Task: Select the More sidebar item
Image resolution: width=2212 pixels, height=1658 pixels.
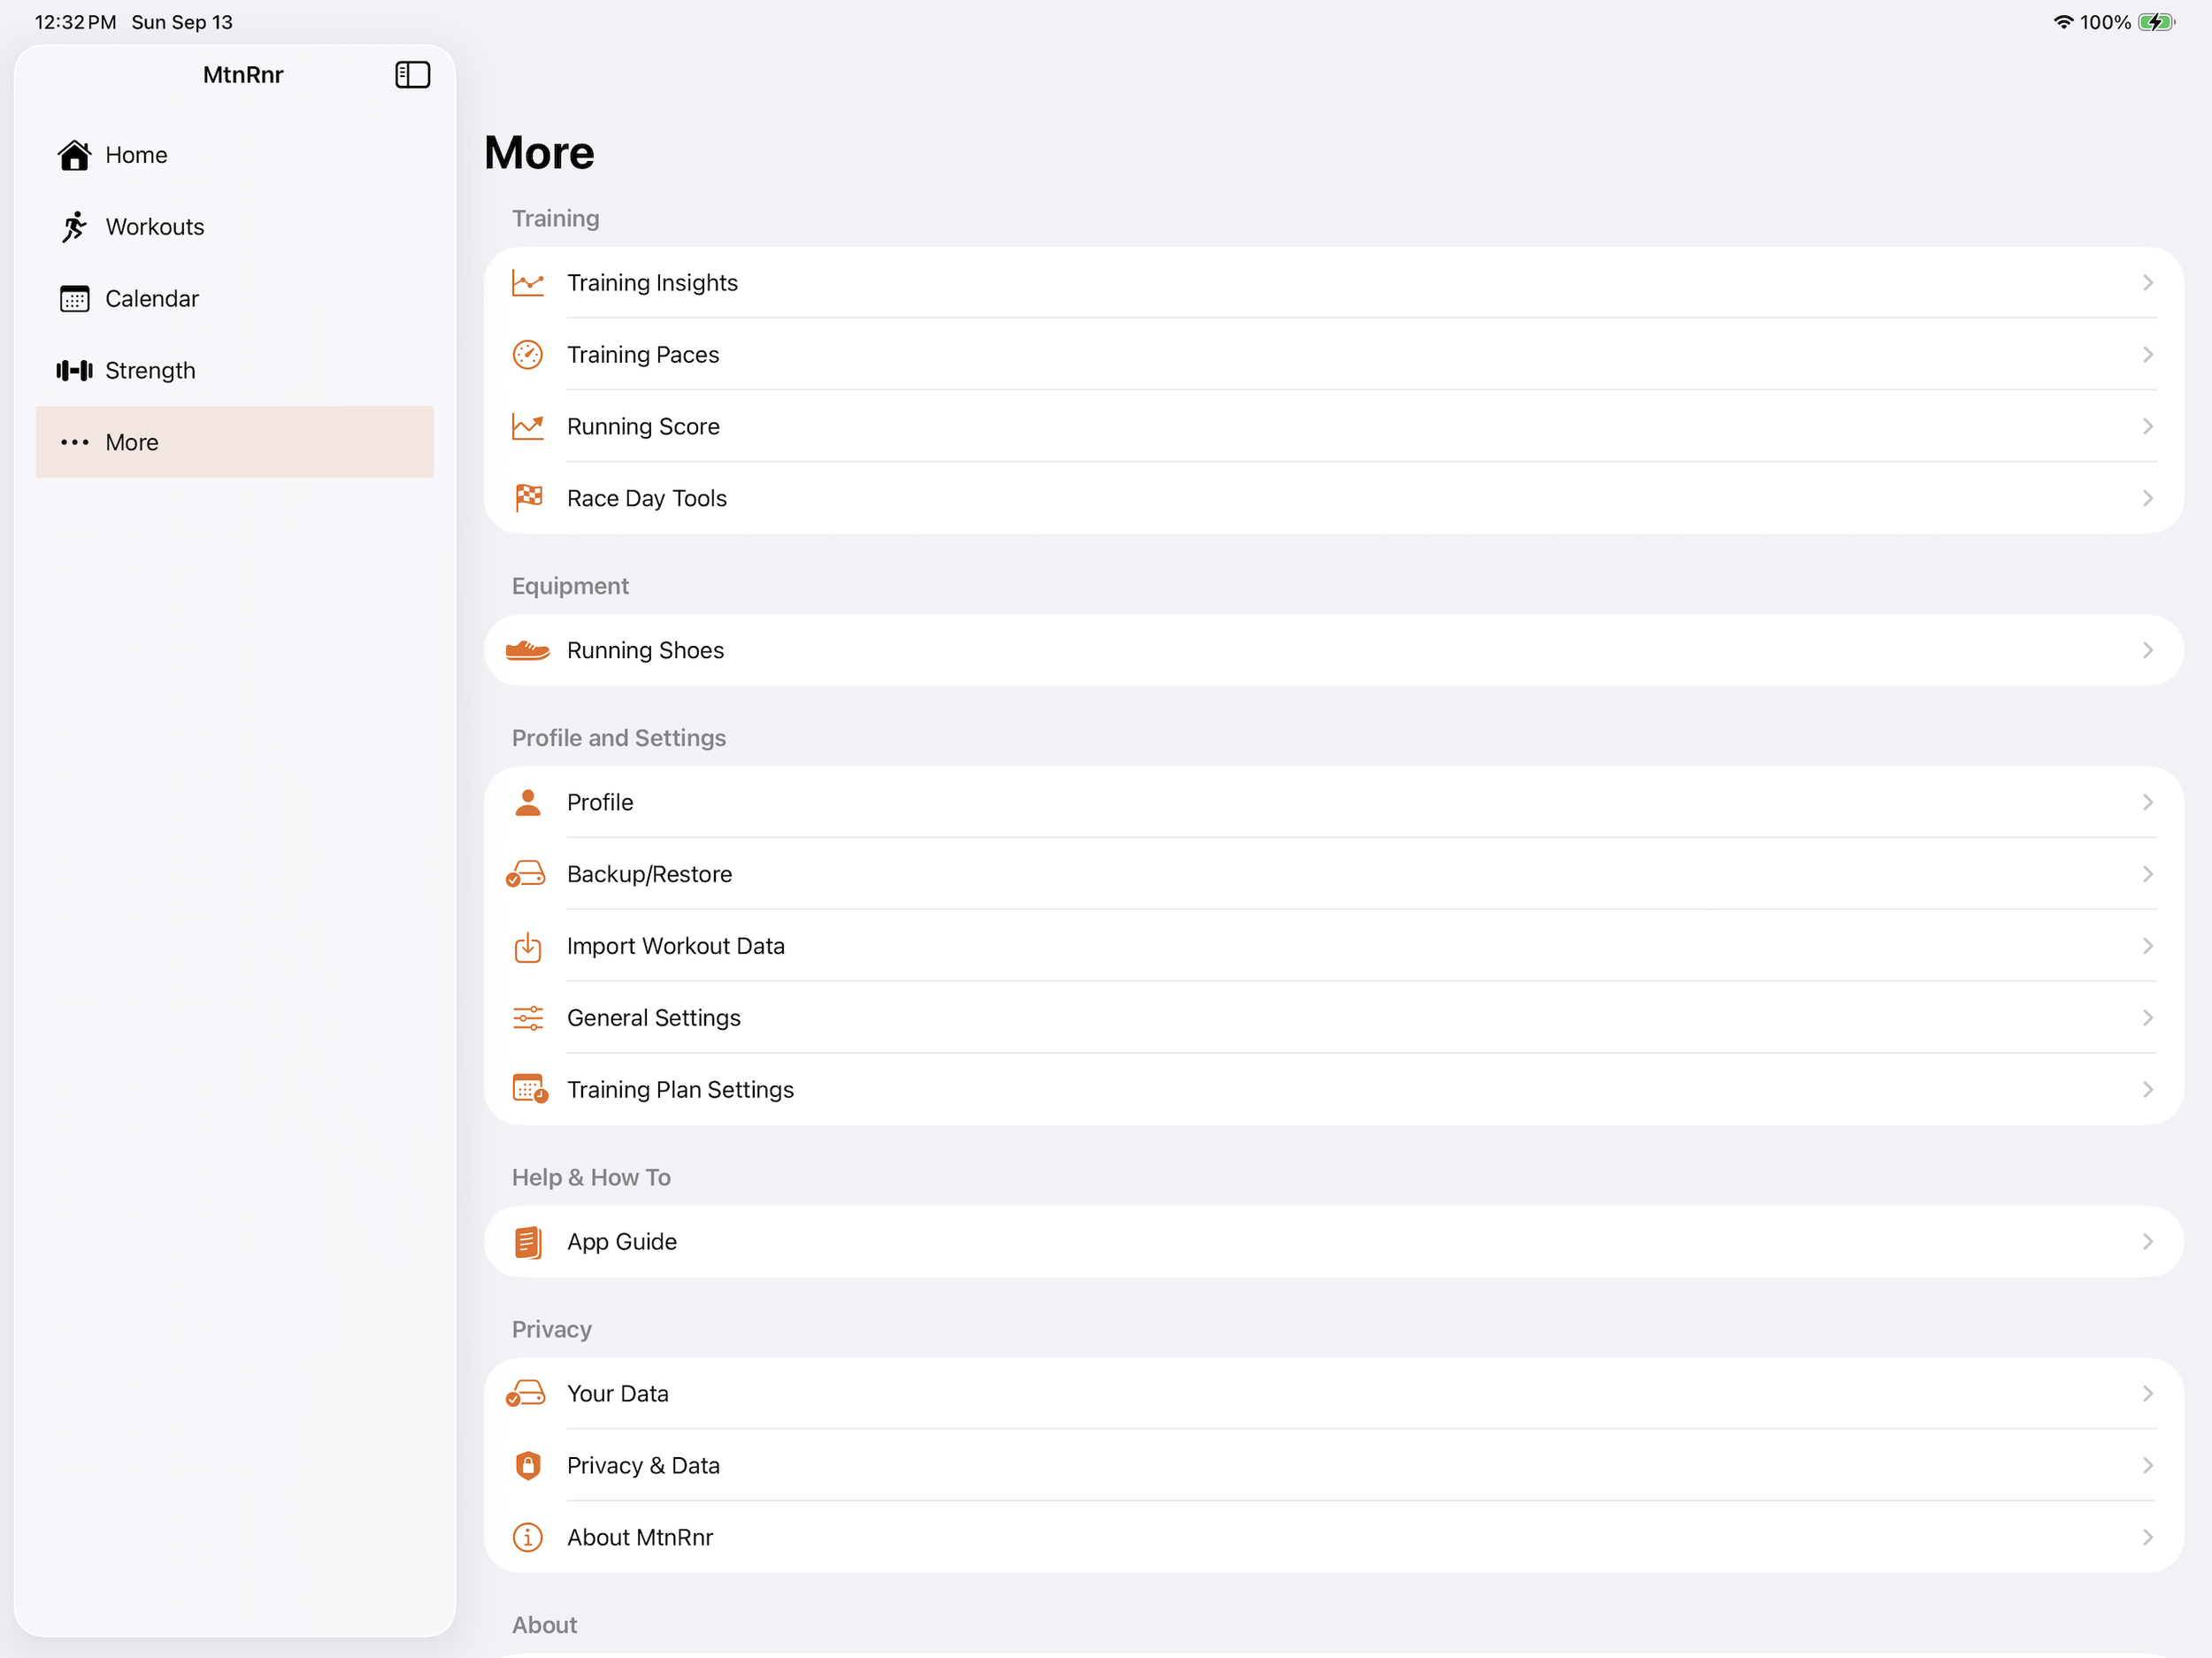Action: (235, 442)
